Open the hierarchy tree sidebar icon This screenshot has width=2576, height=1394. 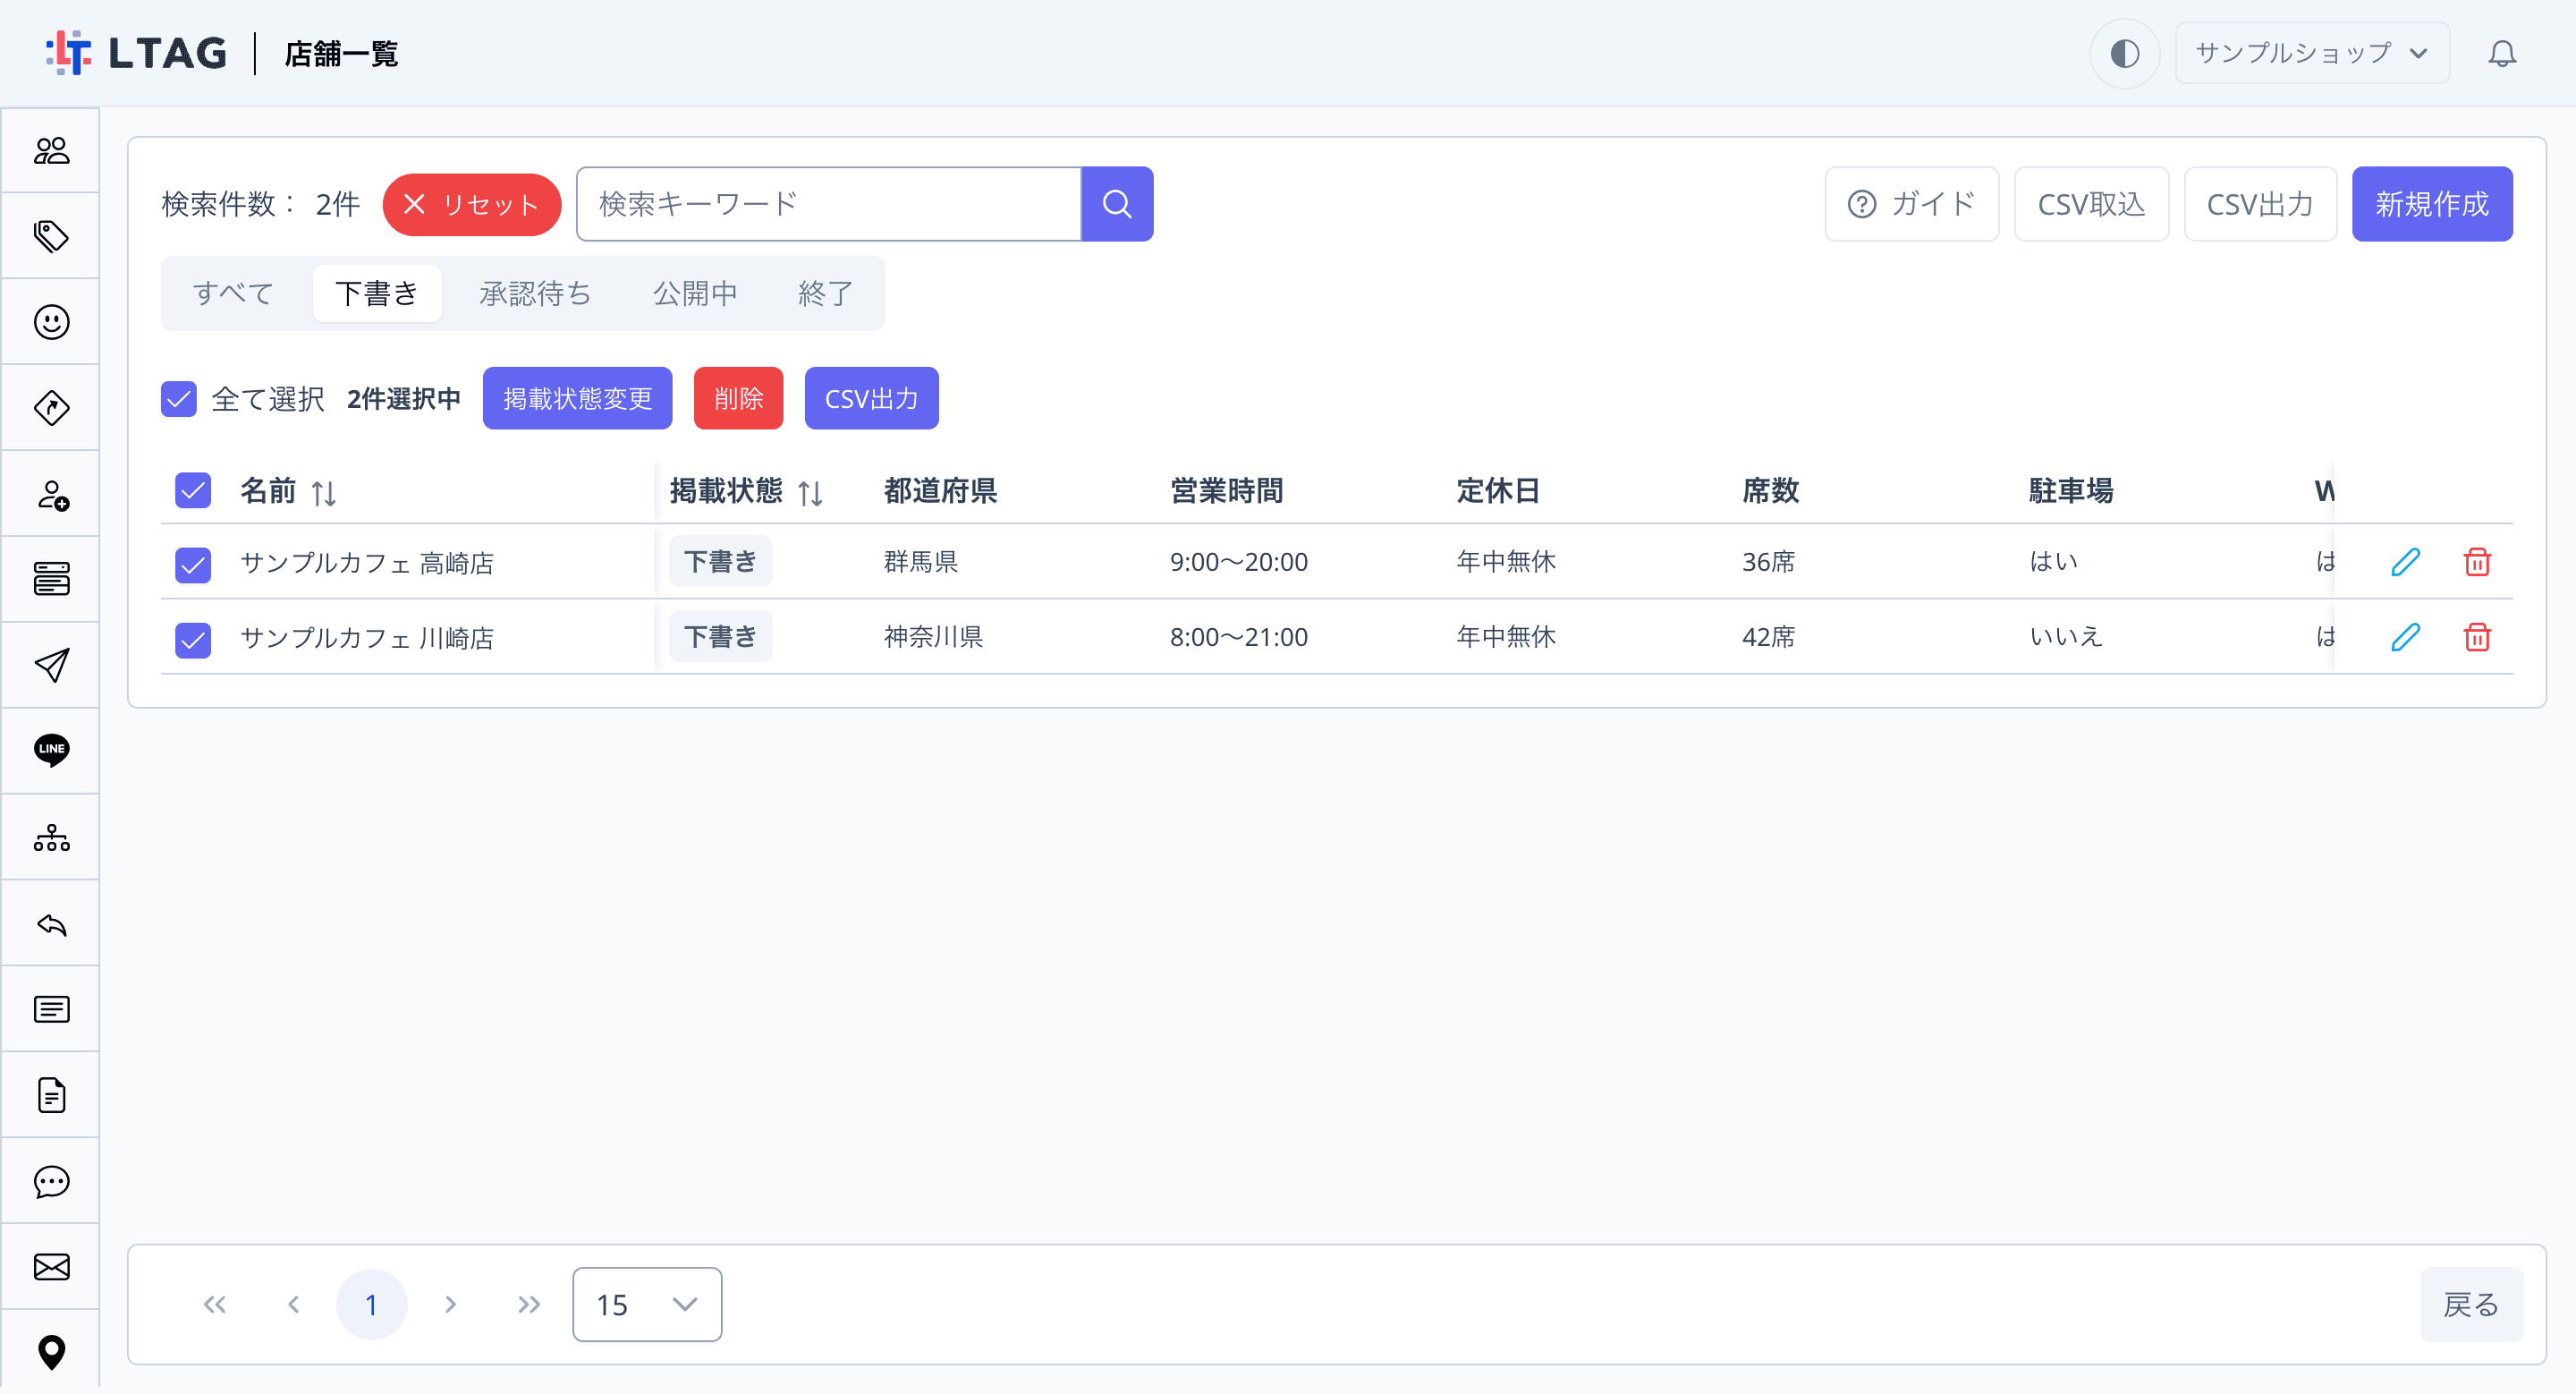click(51, 837)
